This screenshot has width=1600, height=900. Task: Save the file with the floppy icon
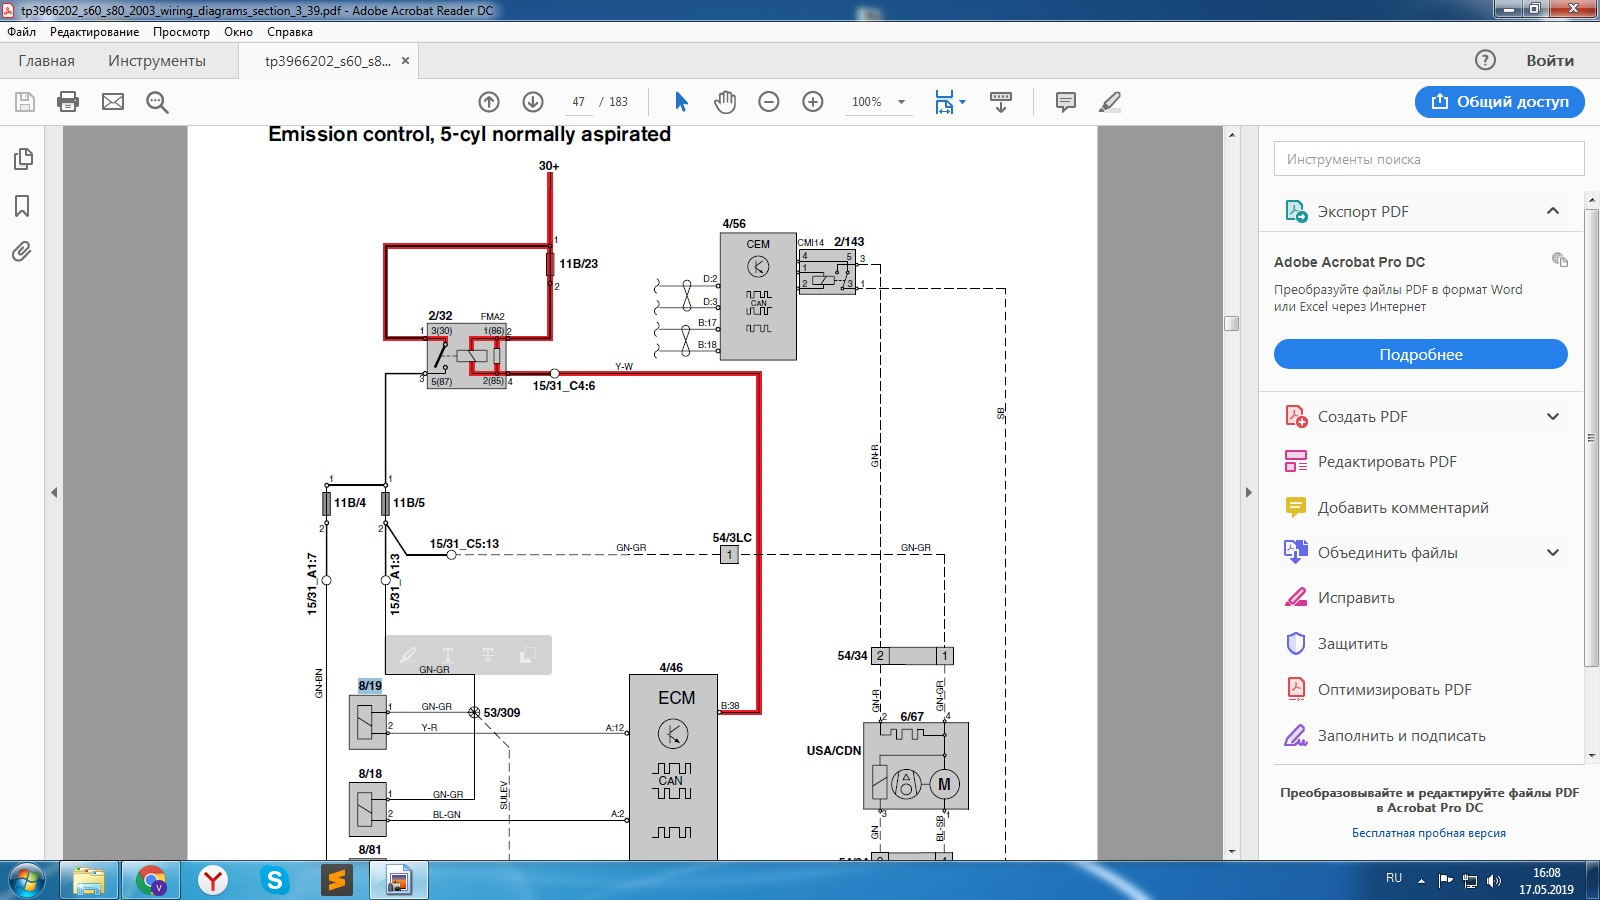(x=25, y=102)
